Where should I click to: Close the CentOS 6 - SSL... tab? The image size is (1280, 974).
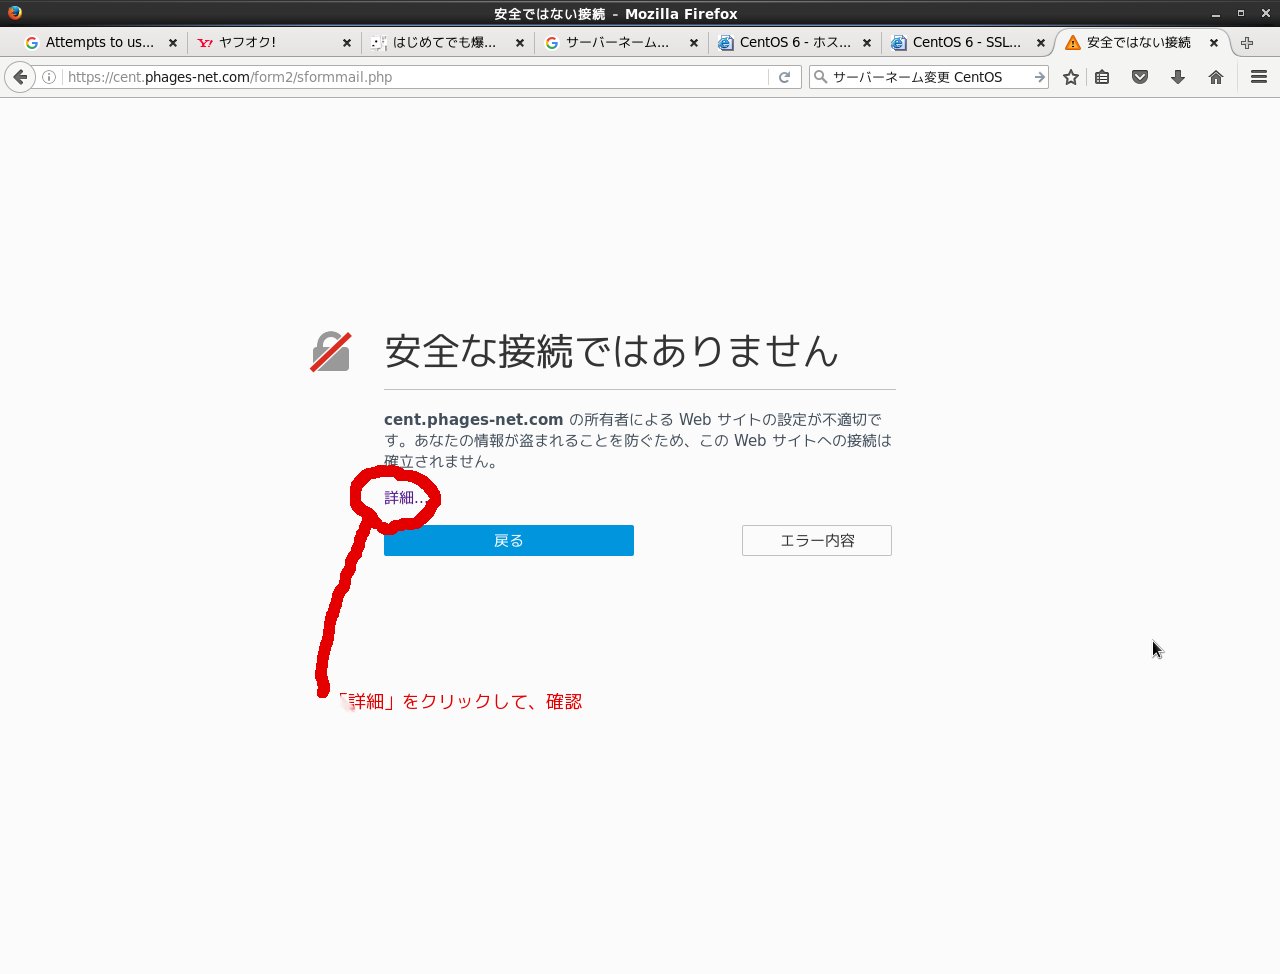coord(1041,43)
